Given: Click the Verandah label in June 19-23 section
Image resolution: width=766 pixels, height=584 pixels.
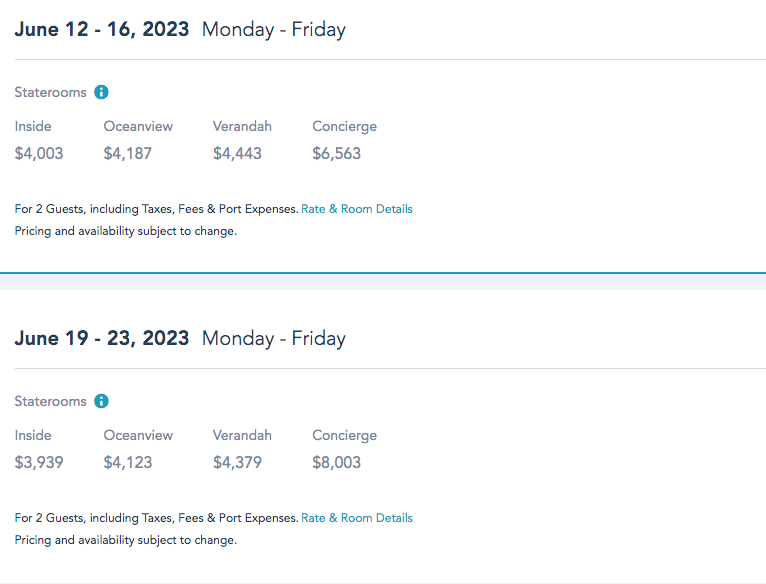Looking at the screenshot, I should pyautogui.click(x=242, y=435).
